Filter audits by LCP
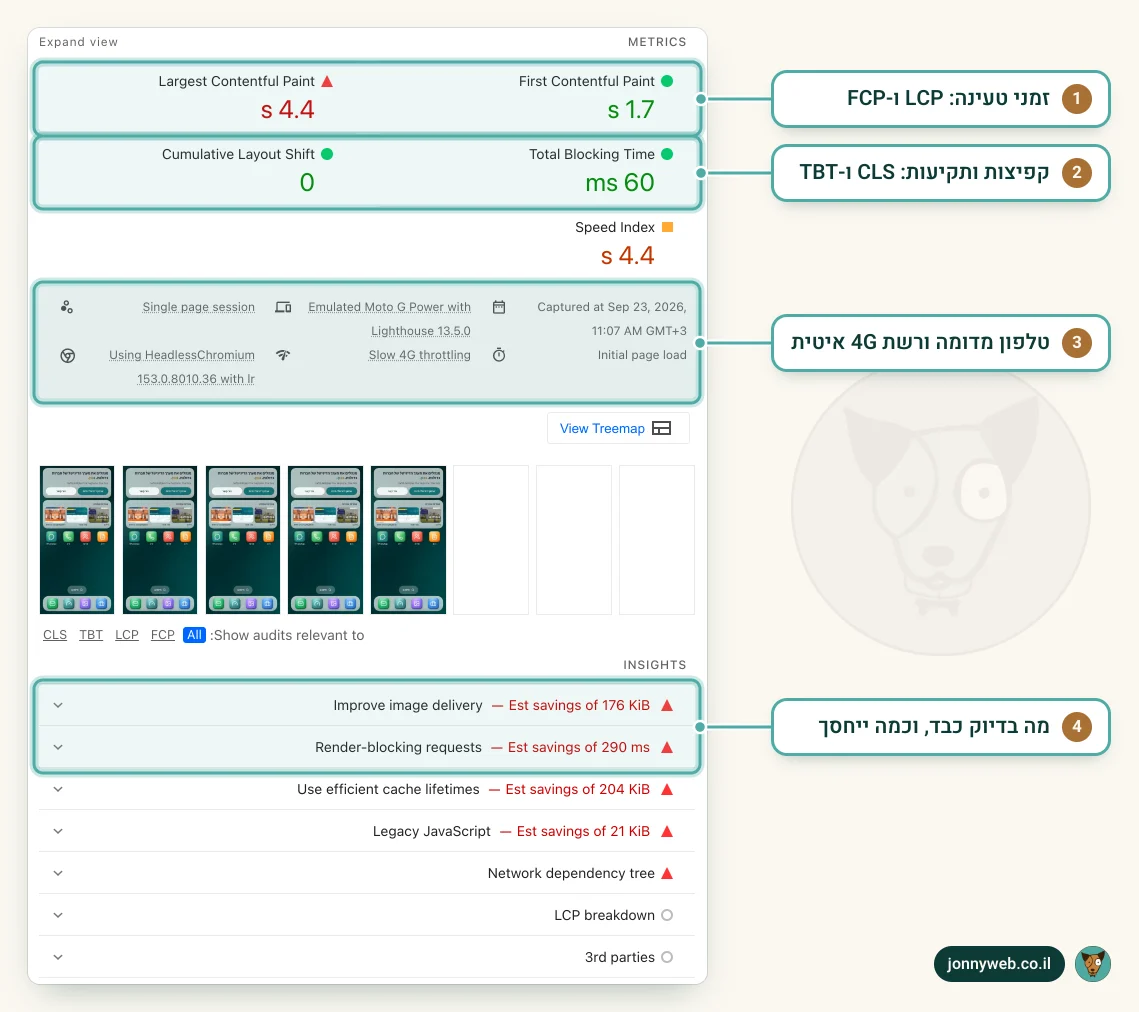 (x=126, y=635)
